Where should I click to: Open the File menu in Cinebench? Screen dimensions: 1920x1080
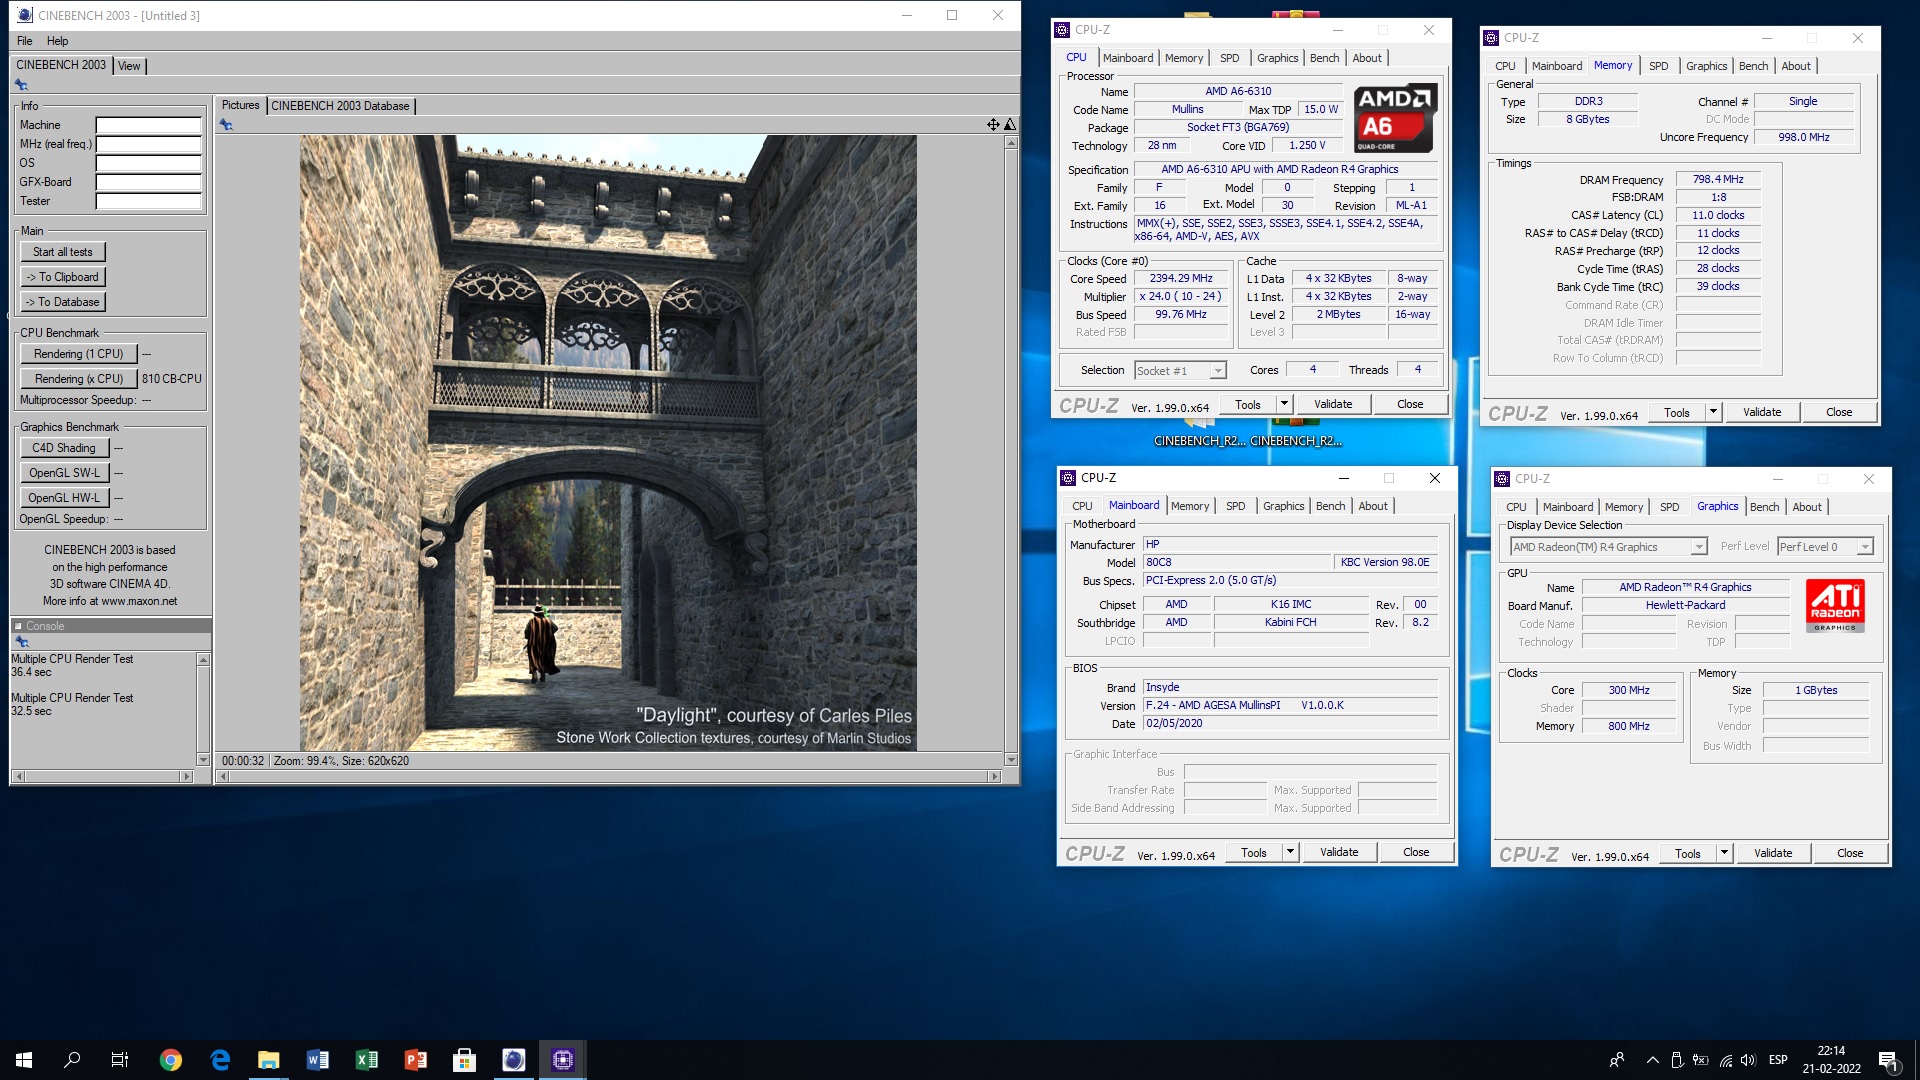tap(25, 41)
